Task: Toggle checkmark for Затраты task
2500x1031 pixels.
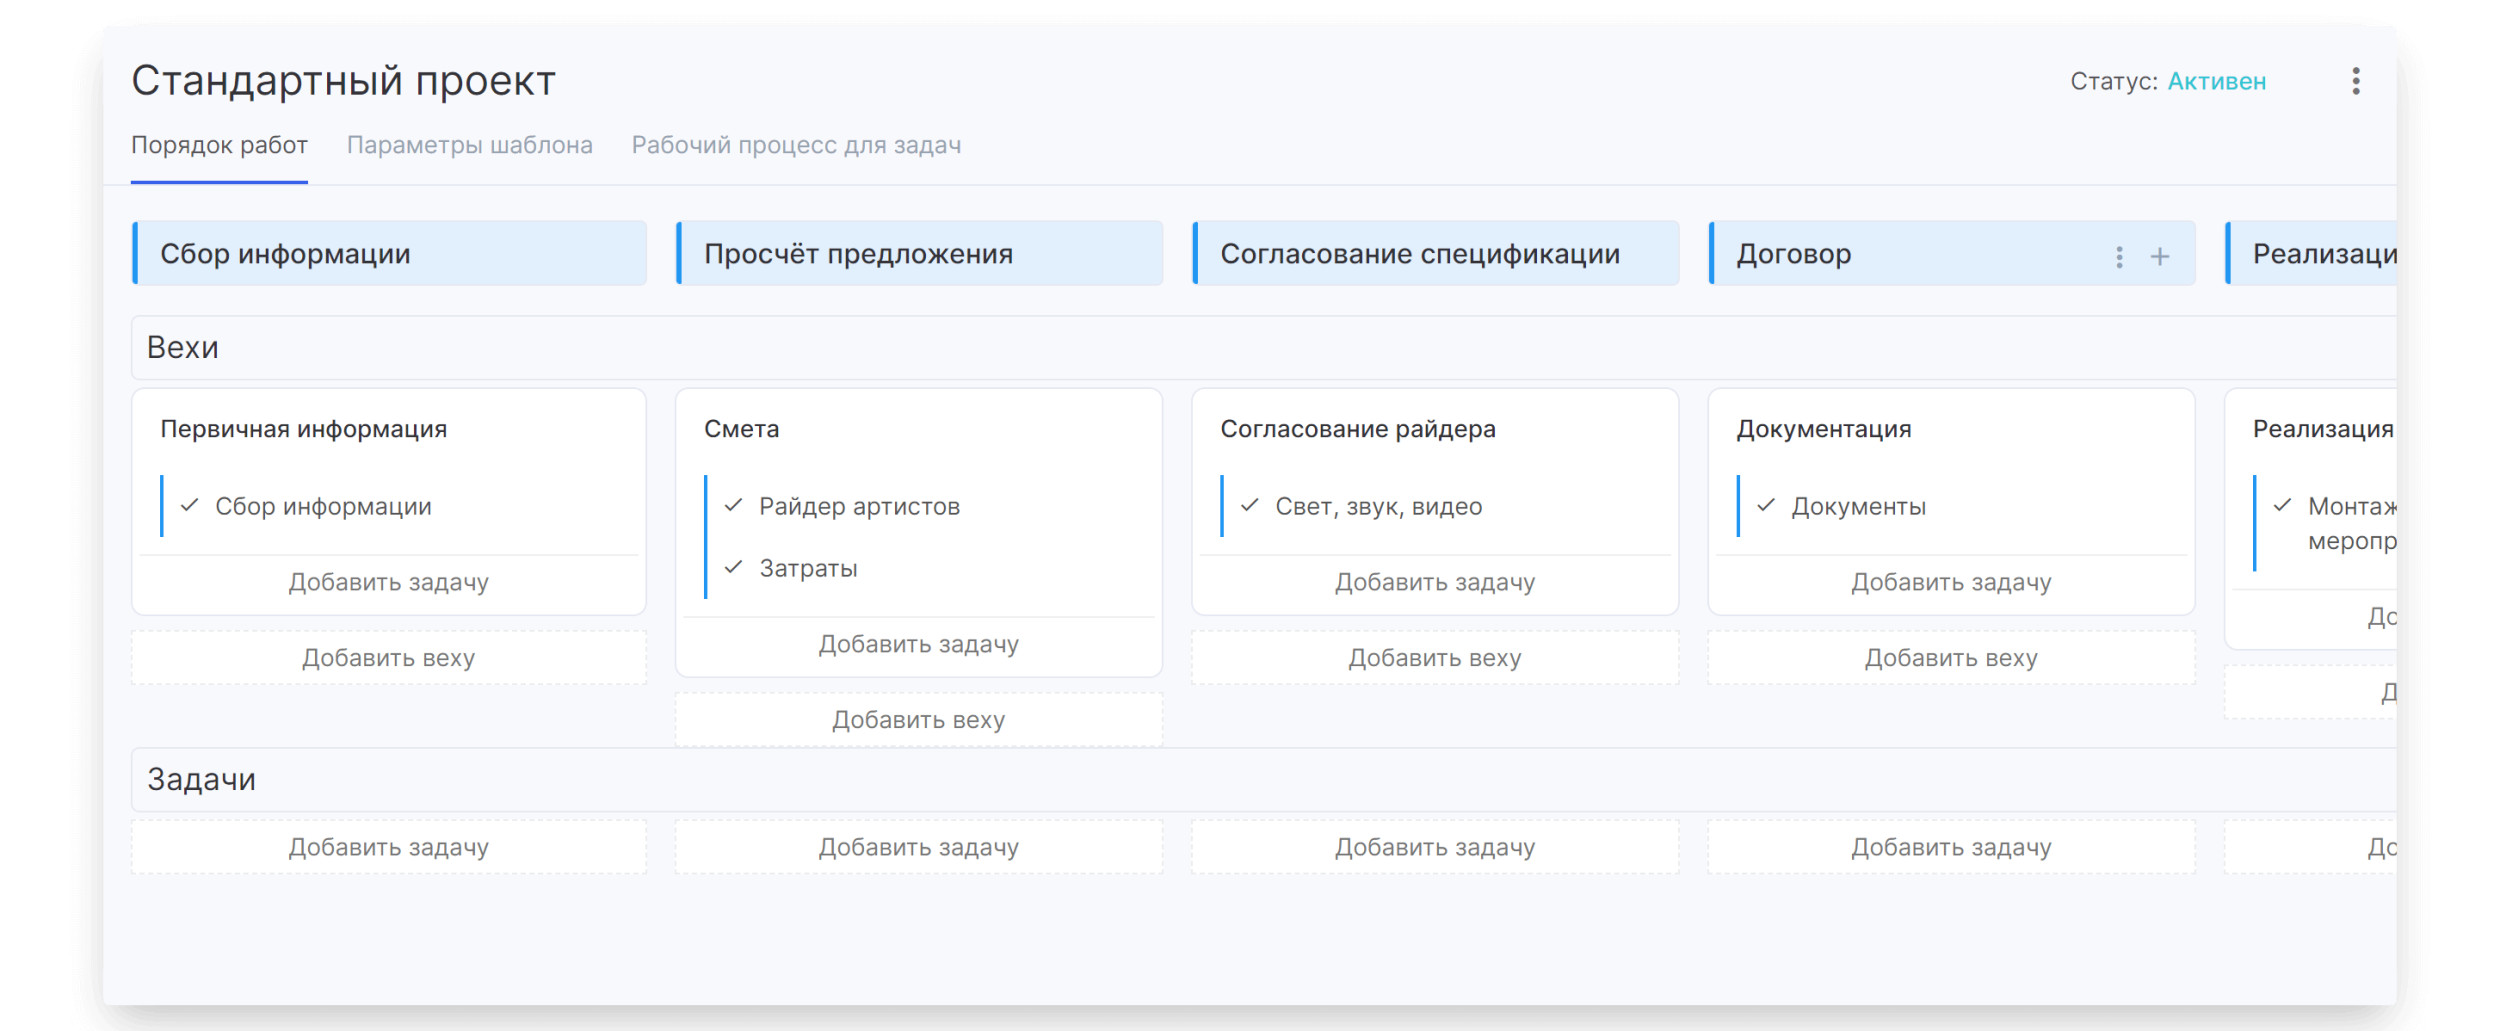Action: point(734,568)
